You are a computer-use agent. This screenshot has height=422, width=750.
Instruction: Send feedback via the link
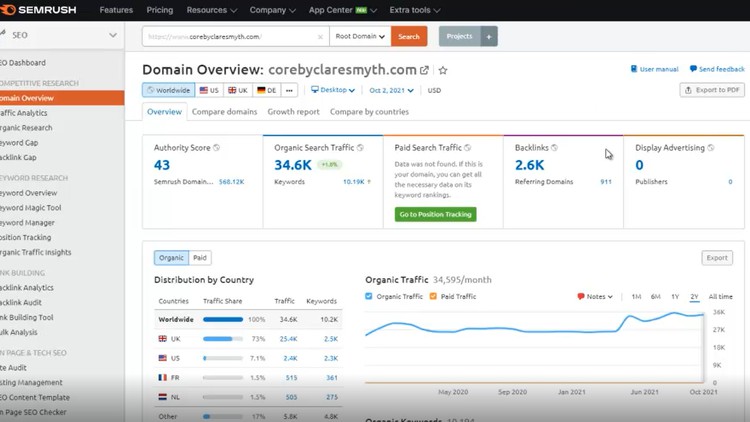[x=717, y=69]
